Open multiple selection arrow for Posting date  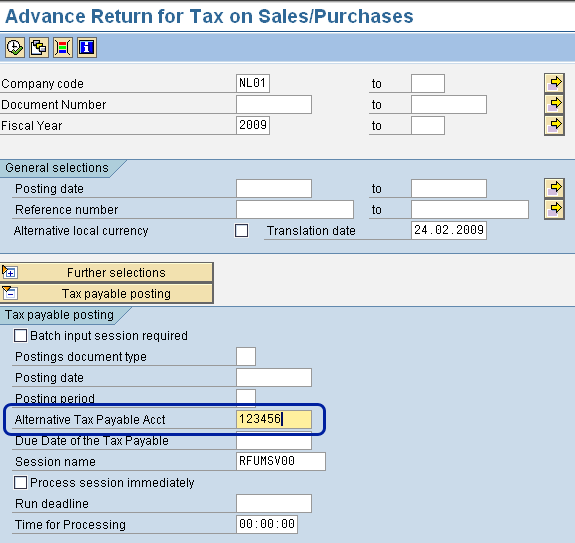[554, 188]
